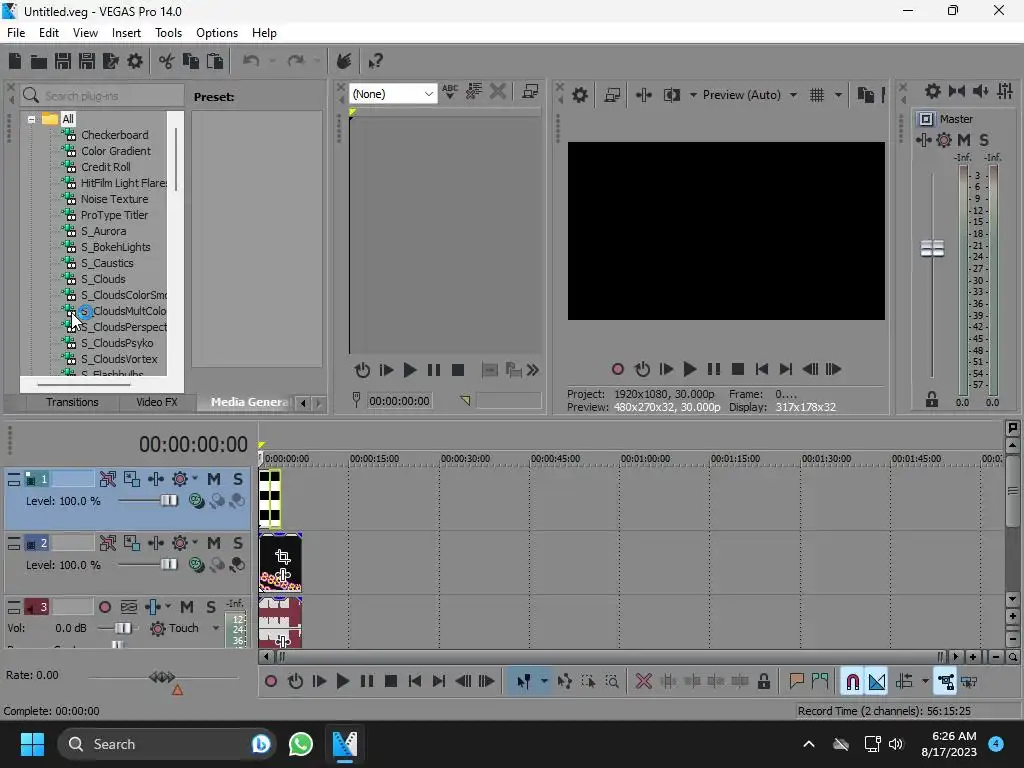The width and height of the screenshot is (1024, 768).
Task: Switch to the Transitions tab
Action: pos(72,402)
